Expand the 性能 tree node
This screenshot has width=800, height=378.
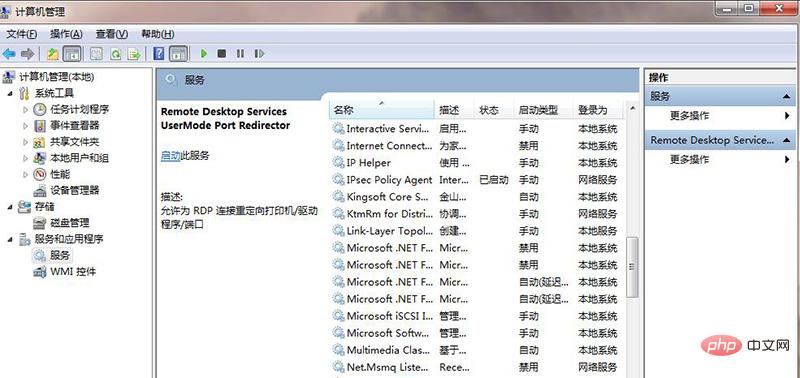(26, 174)
